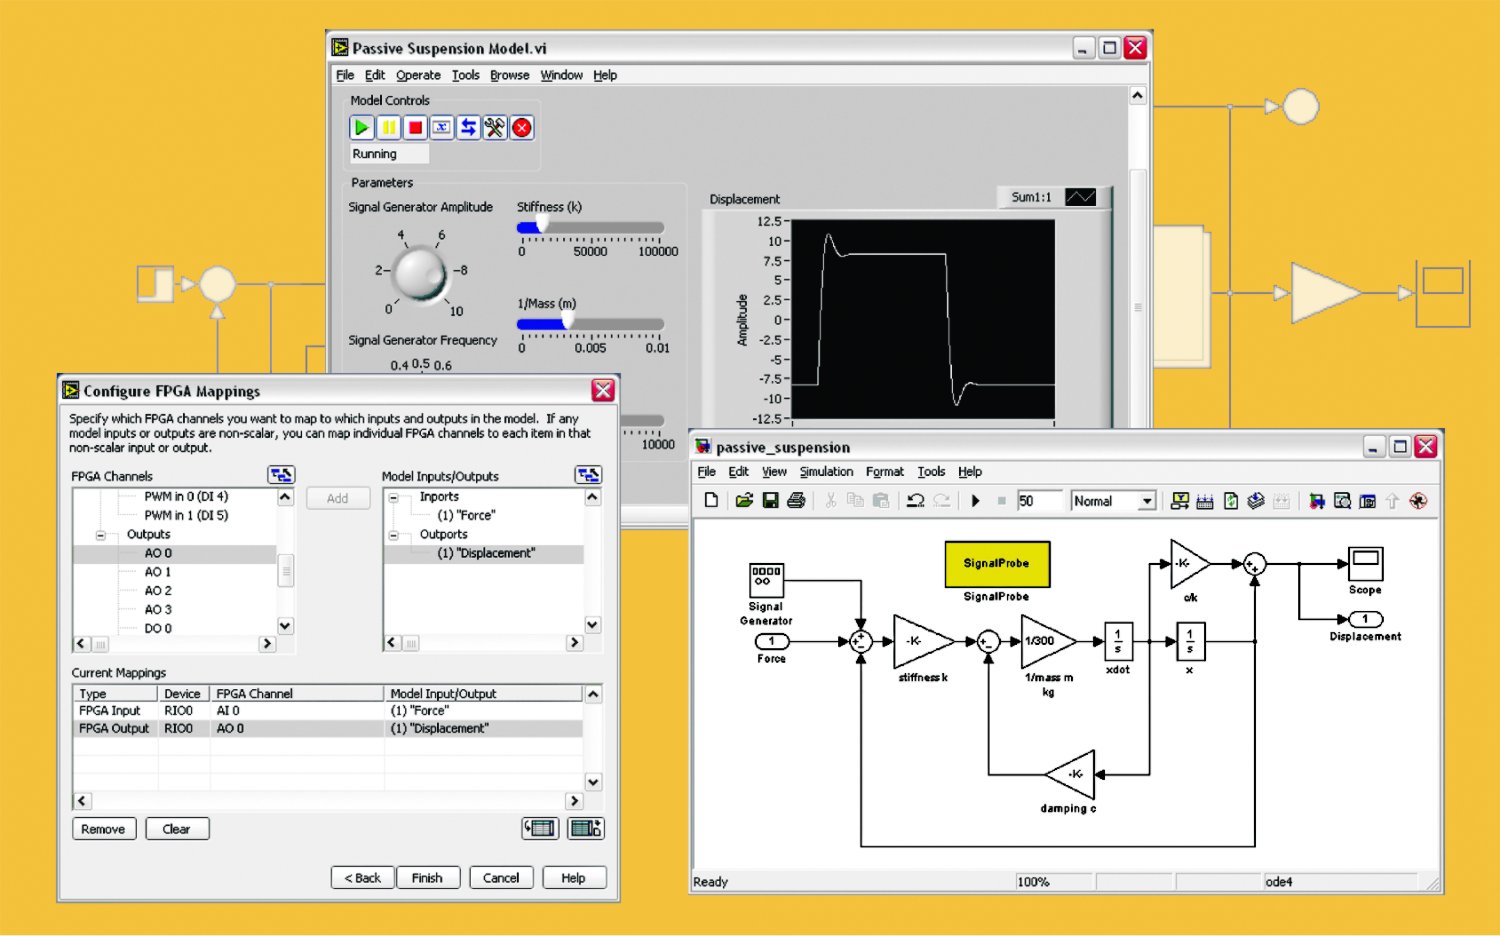Select AO 1 in the FPGA Channels list
Viewport: 1500px width, 936px height.
pyautogui.click(x=158, y=572)
